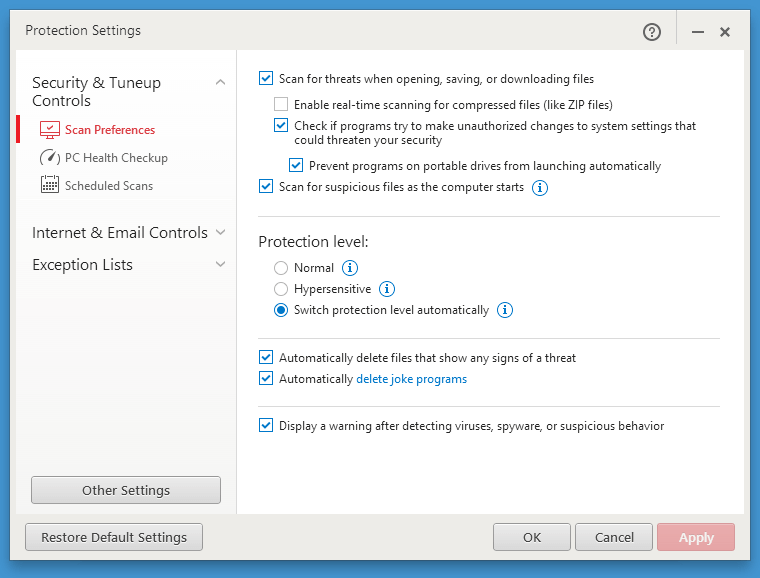Show info for automatic protection level switching
The image size is (760, 578).
click(x=505, y=310)
